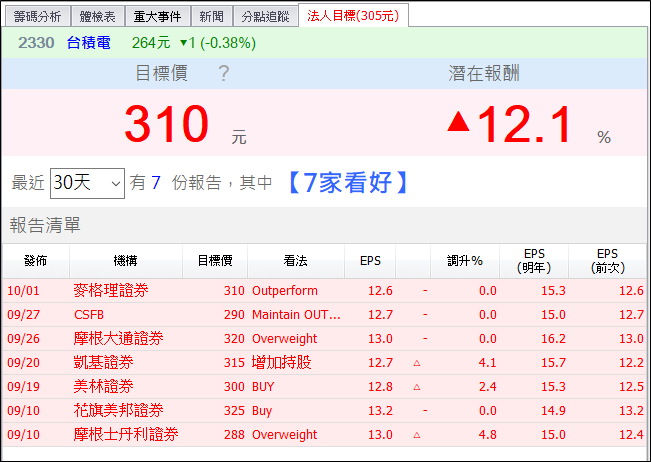Click target price 325 cell
This screenshot has width=651, height=462.
[234, 411]
